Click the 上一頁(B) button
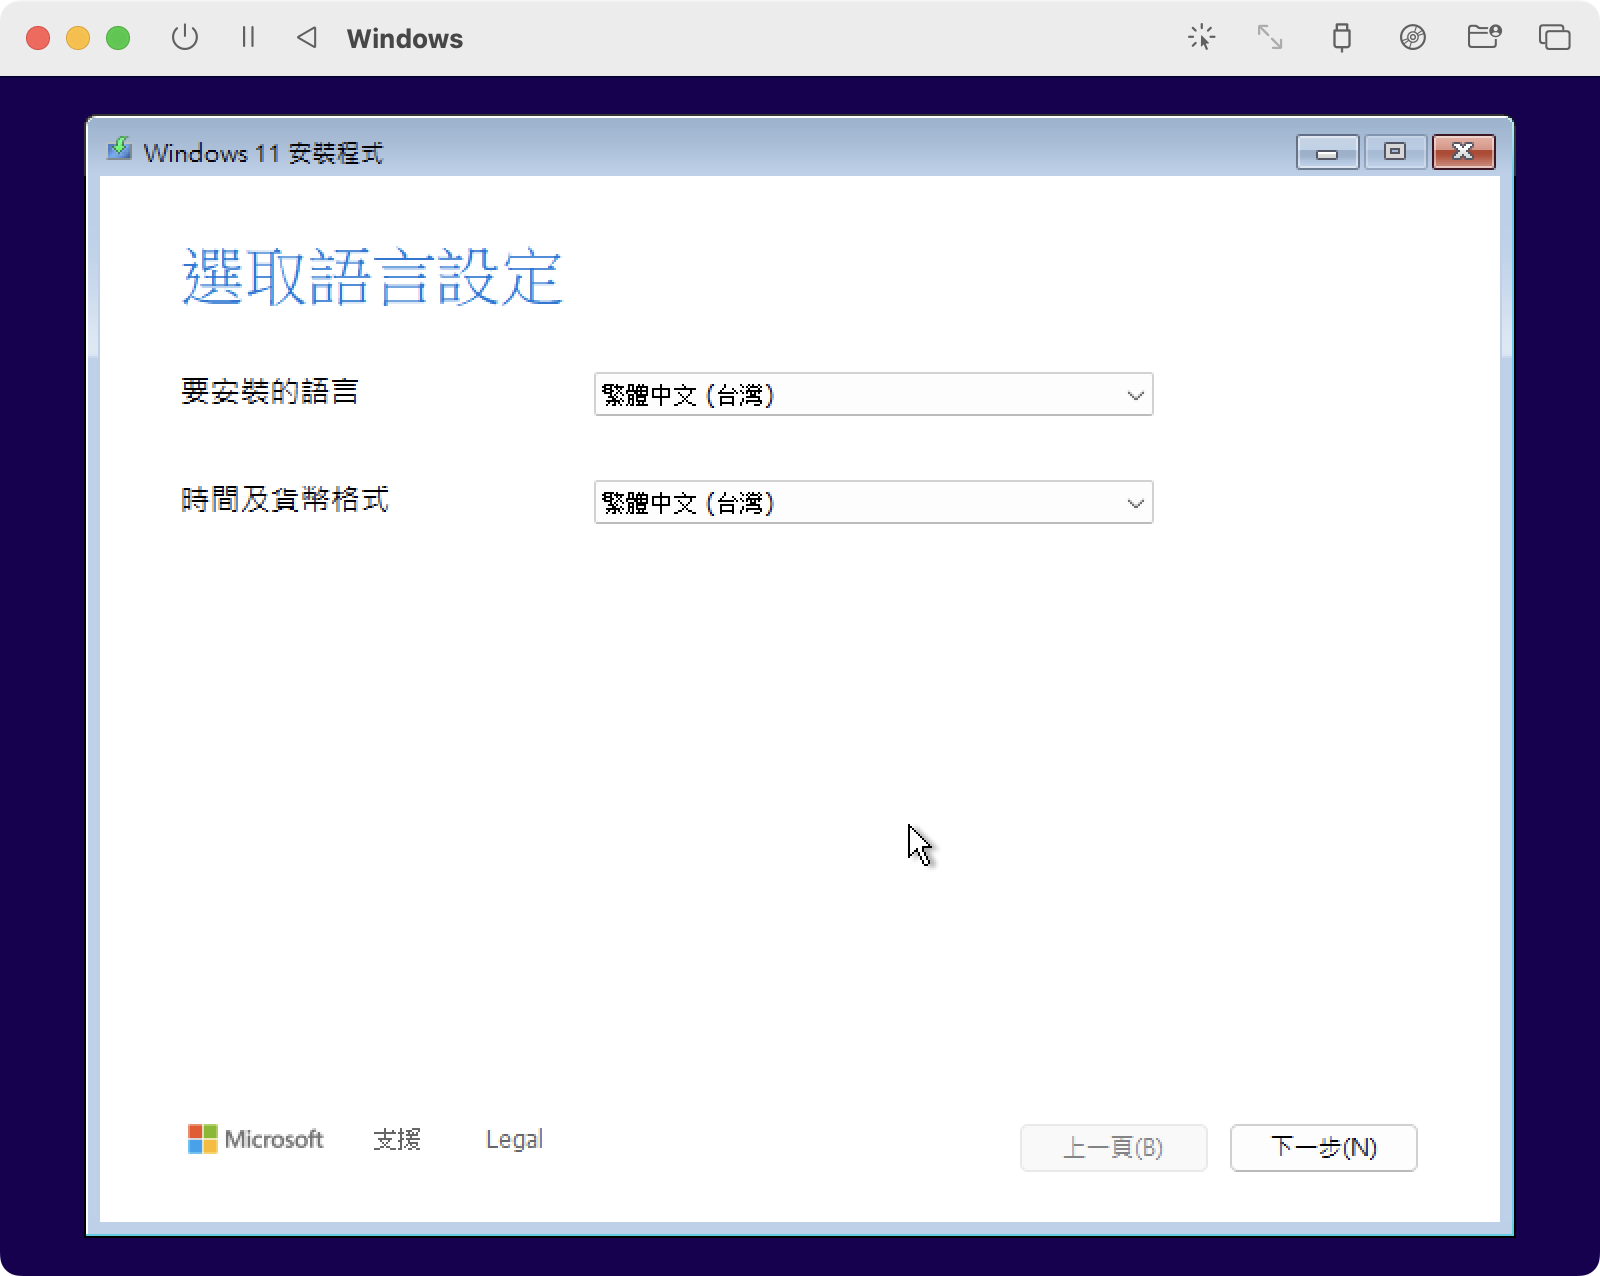Viewport: 1600px width, 1276px height. click(1113, 1147)
